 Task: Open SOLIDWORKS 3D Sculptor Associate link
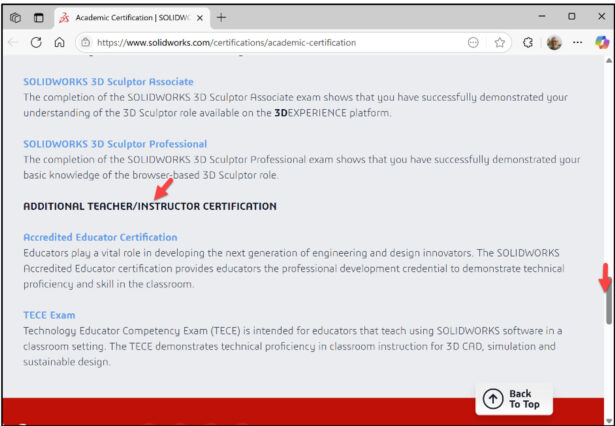pyautogui.click(x=108, y=82)
